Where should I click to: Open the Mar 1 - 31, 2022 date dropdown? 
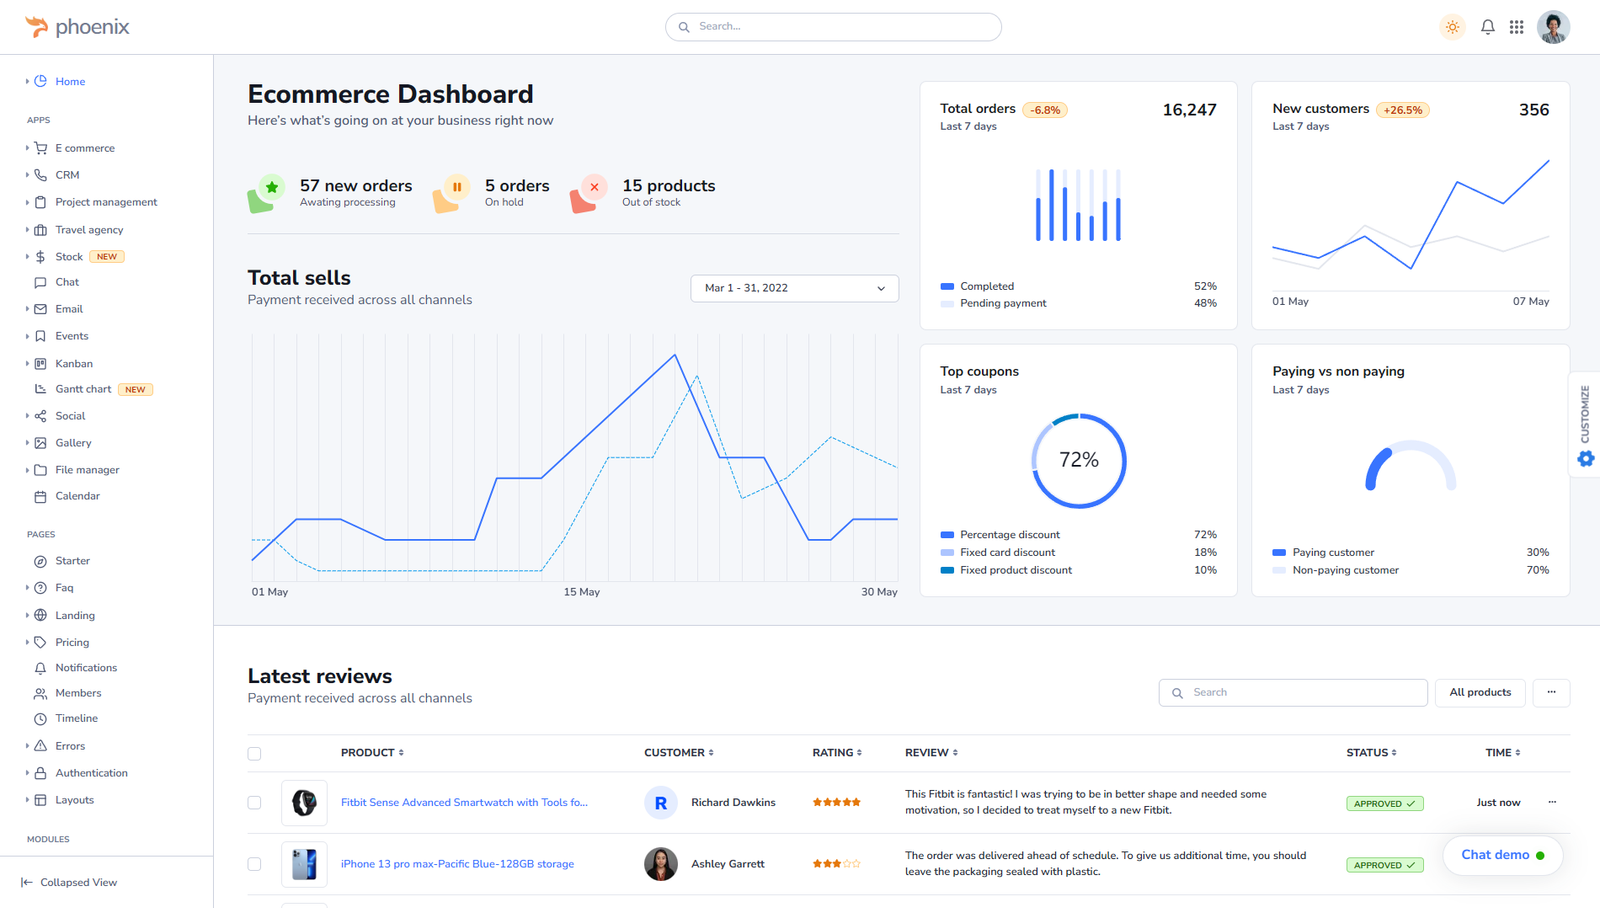pyautogui.click(x=794, y=288)
